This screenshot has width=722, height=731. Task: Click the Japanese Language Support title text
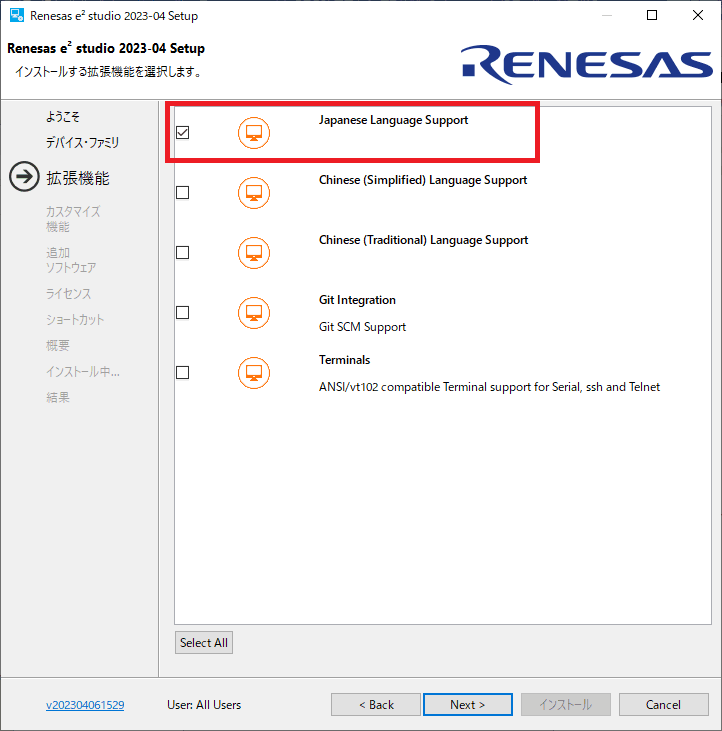click(x=393, y=120)
